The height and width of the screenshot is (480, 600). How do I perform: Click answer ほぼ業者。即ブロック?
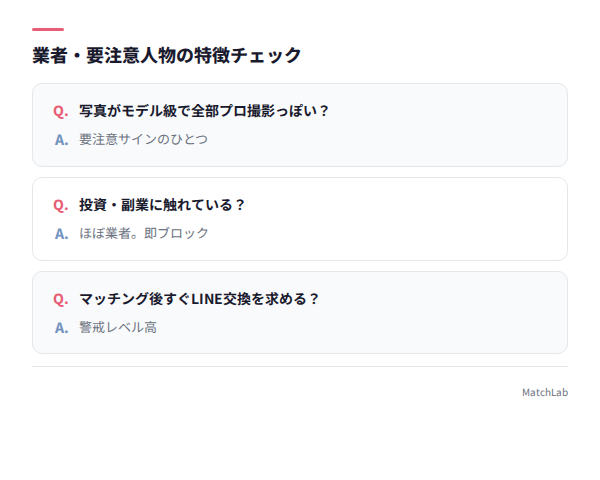[x=144, y=233]
